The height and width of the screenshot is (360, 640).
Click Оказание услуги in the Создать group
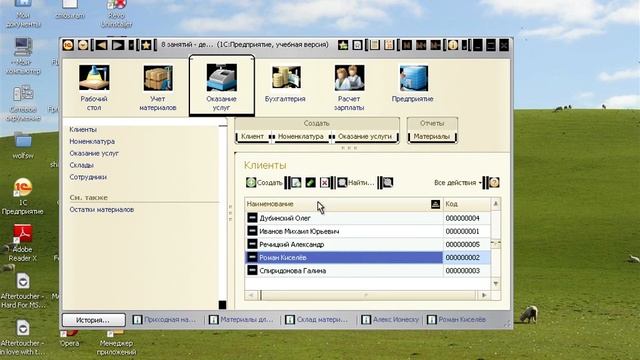click(365, 136)
